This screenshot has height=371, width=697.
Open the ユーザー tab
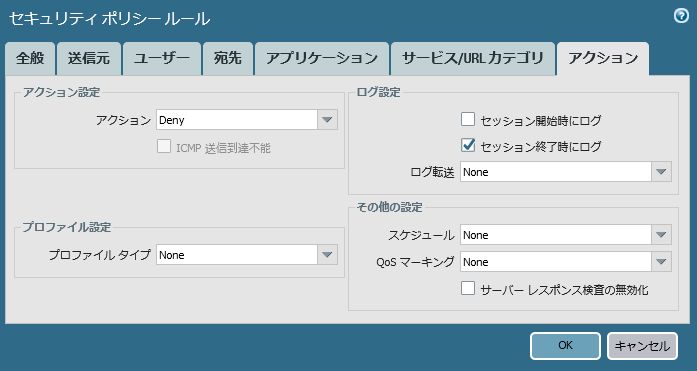click(162, 59)
